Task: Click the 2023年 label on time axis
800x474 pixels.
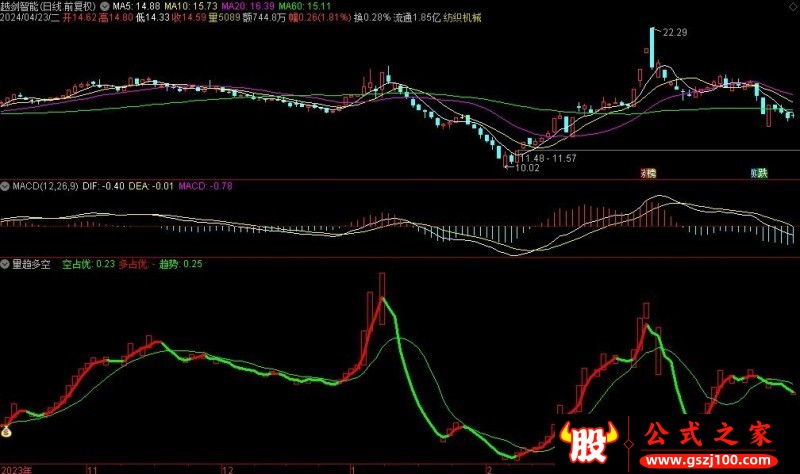Action: coord(17,469)
